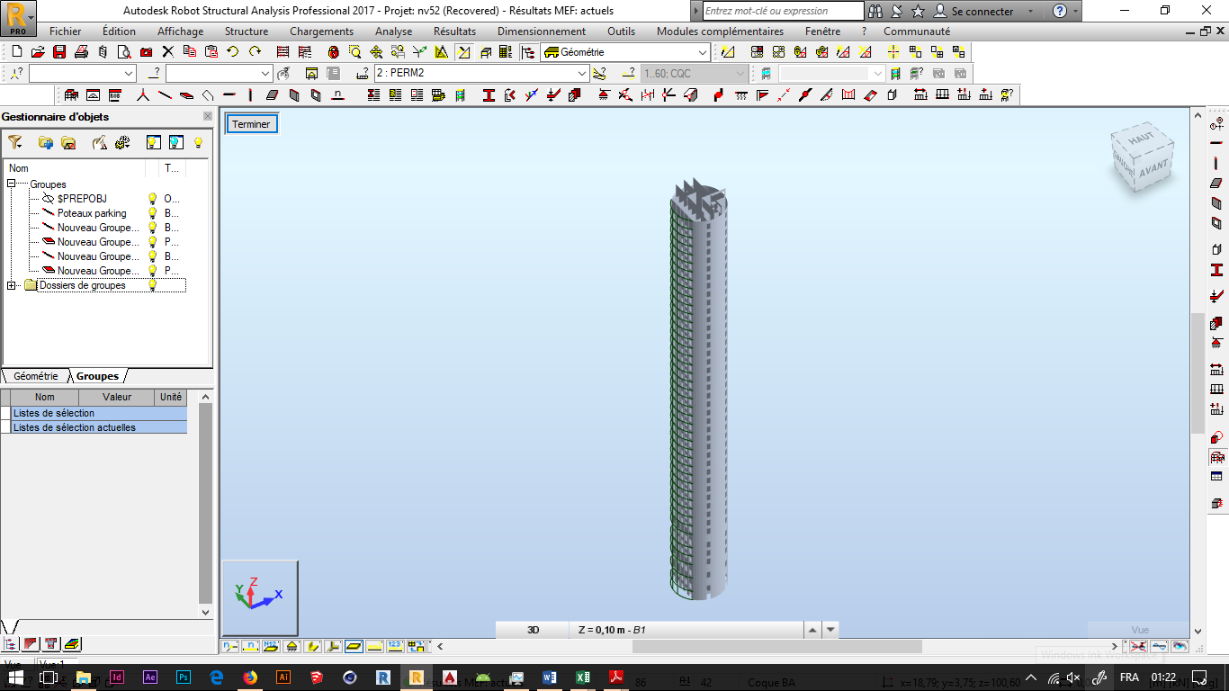Screen dimensions: 1229x691
Task: Click the Terminer button
Action: click(252, 124)
